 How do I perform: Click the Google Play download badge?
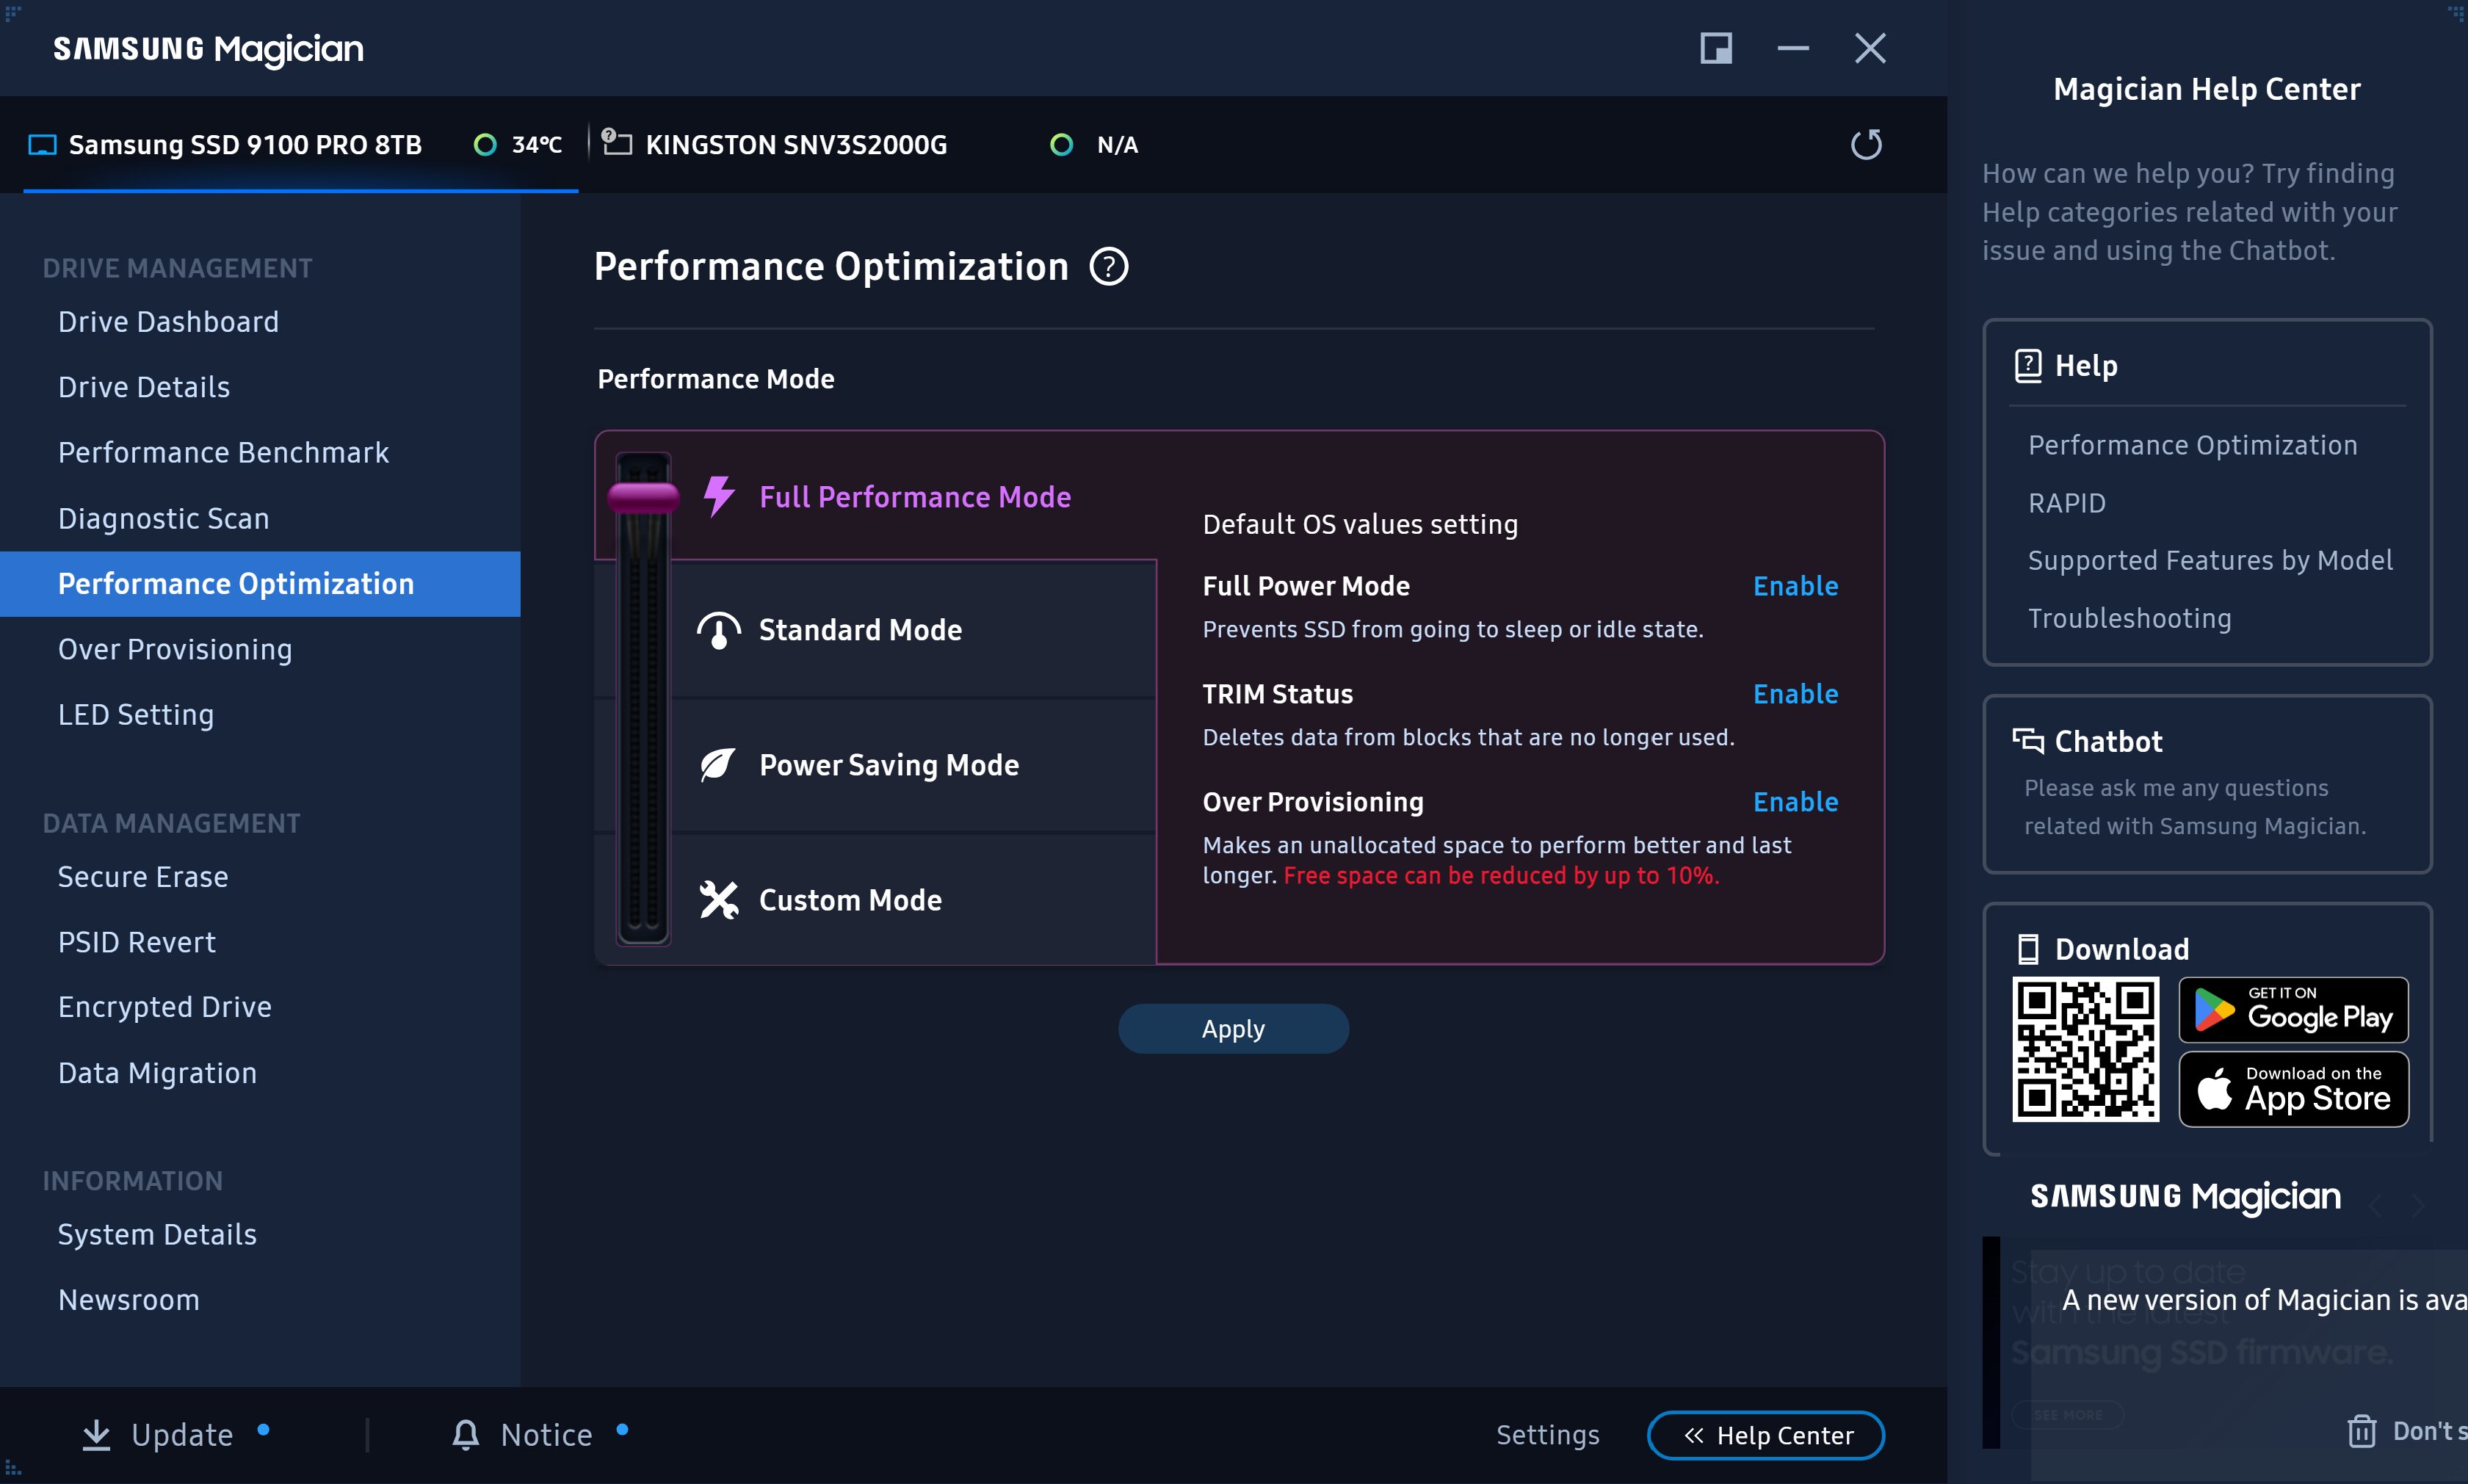2292,1010
